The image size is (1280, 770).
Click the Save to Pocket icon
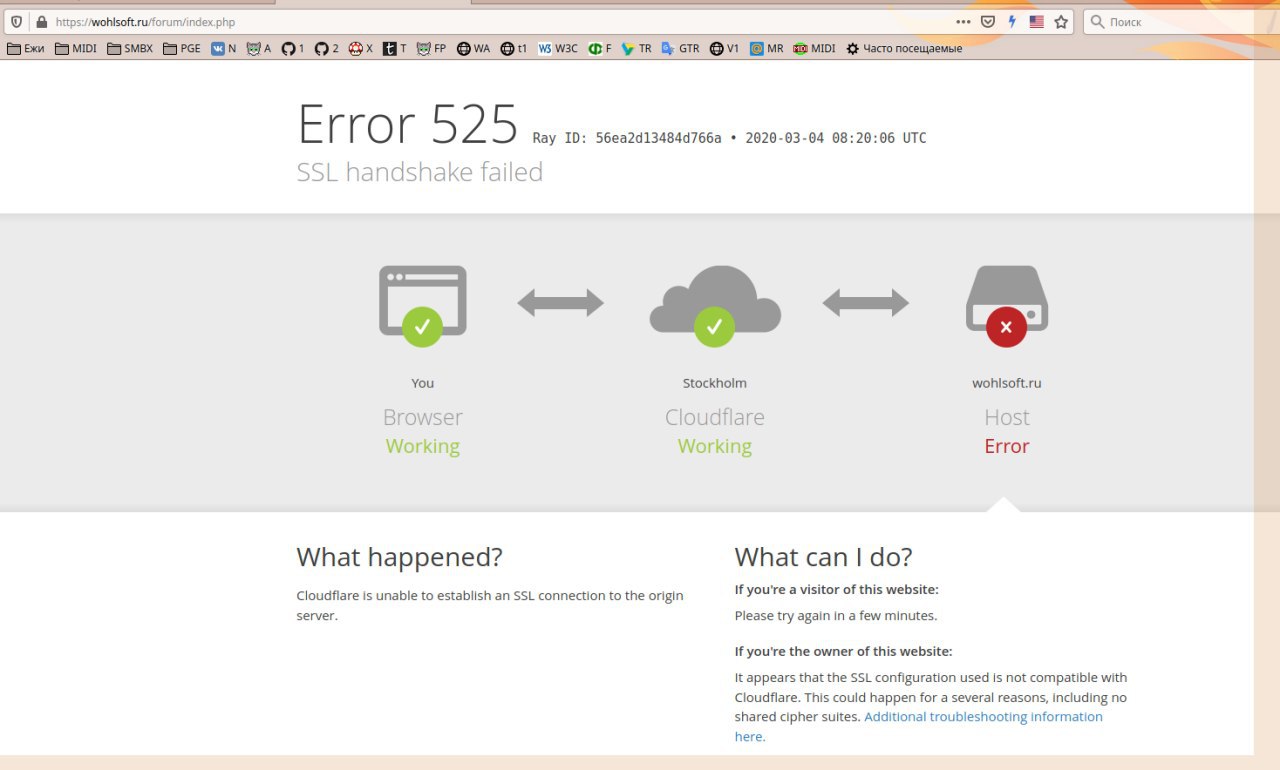pyautogui.click(x=988, y=21)
